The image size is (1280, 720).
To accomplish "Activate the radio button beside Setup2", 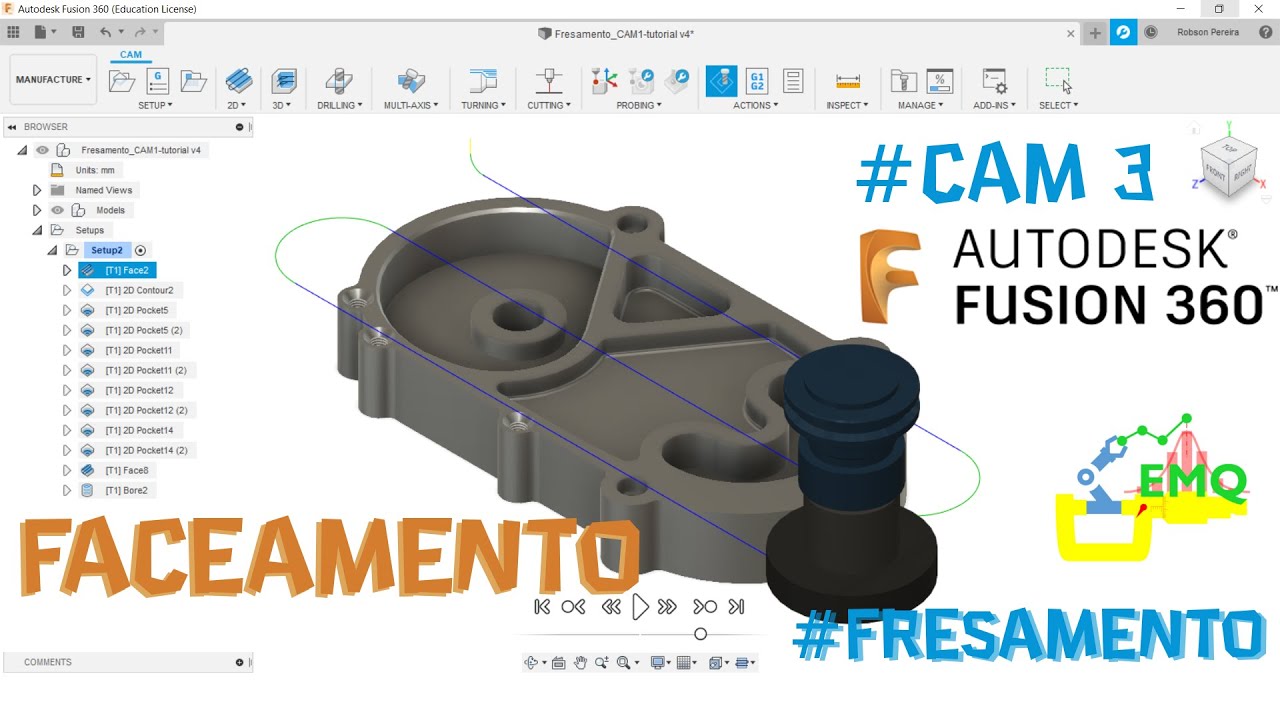I will [x=140, y=250].
